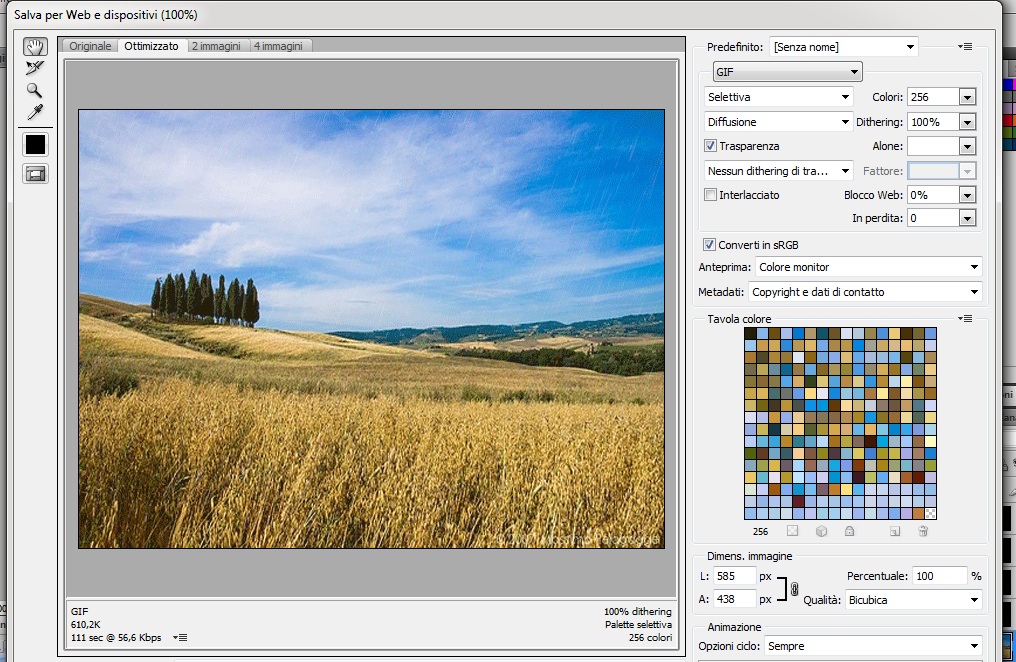
Task: Uncheck Converti in sRGB
Action: pos(710,244)
